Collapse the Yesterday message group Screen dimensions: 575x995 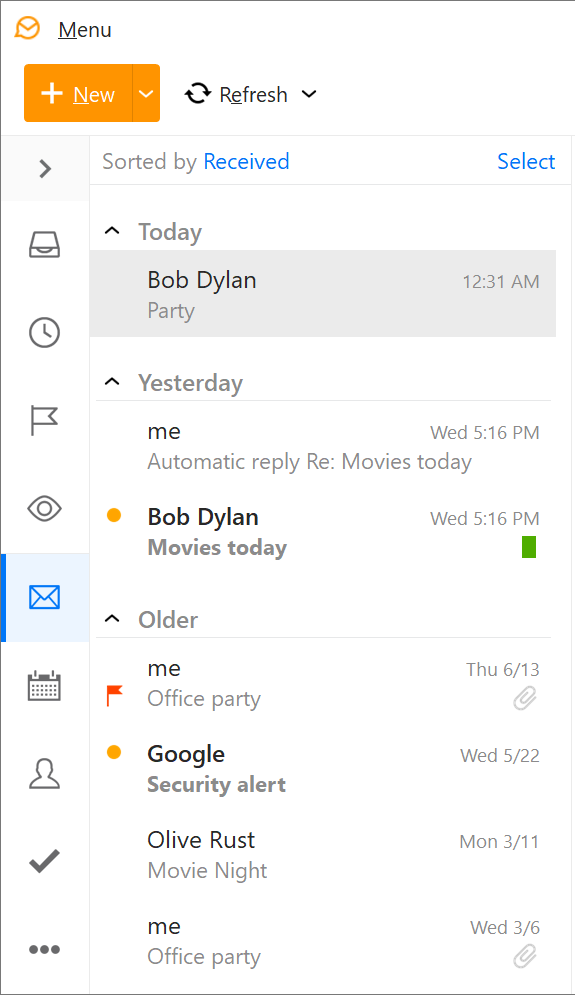point(112,381)
